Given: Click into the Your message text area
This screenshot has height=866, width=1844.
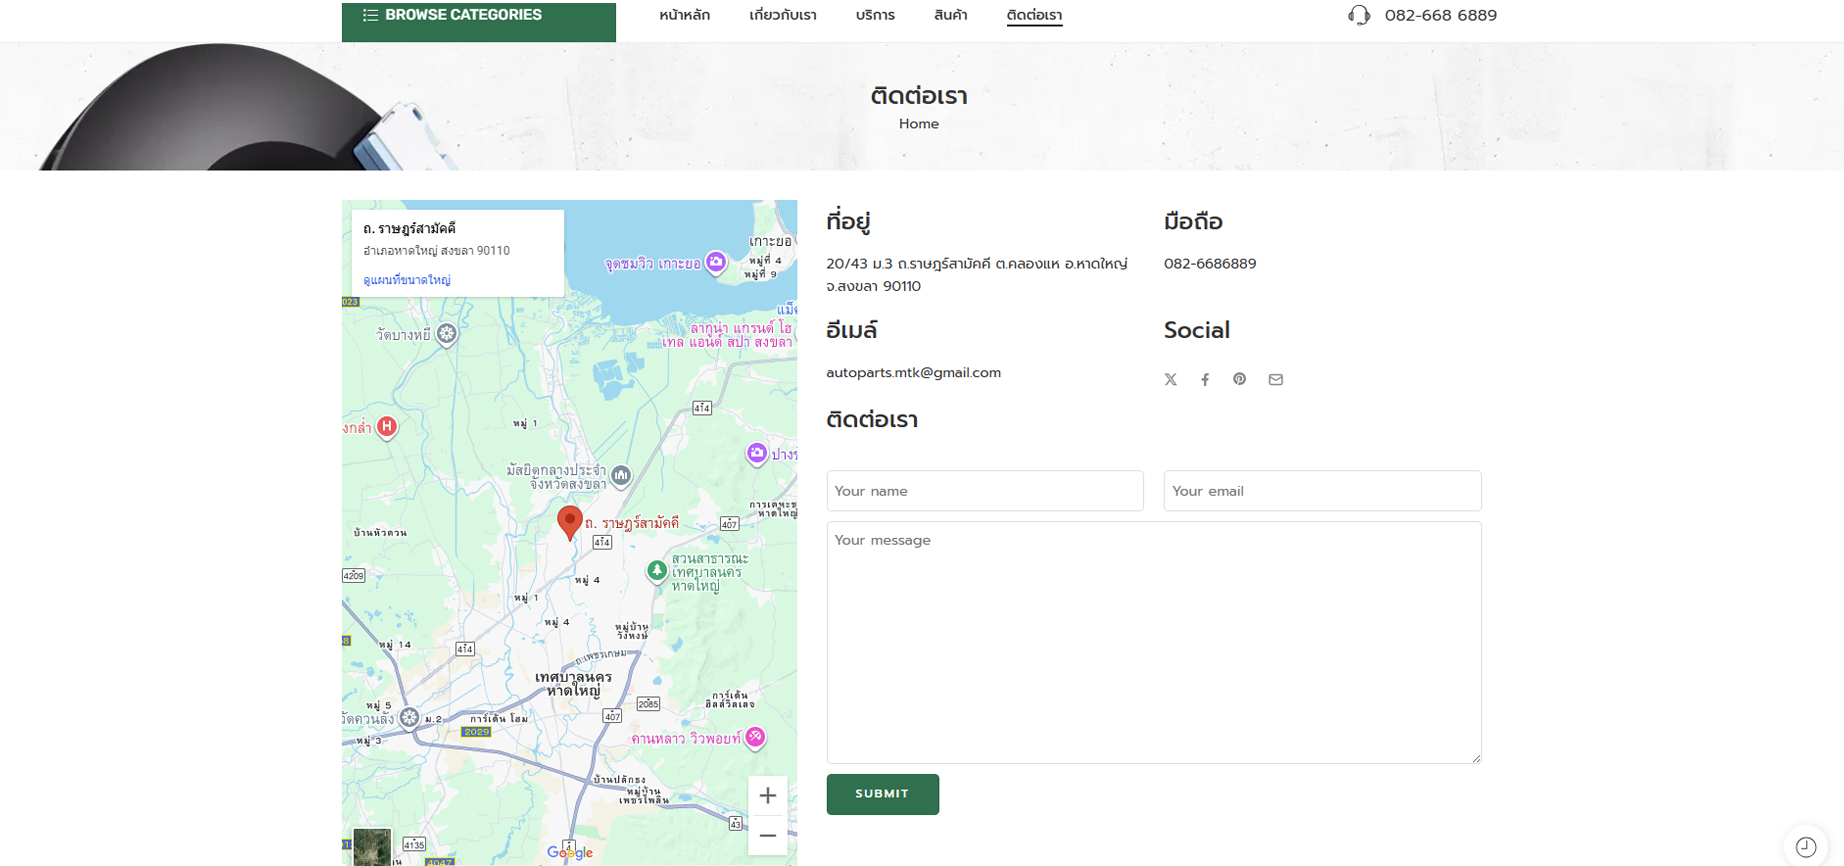Looking at the screenshot, I should (x=1153, y=642).
